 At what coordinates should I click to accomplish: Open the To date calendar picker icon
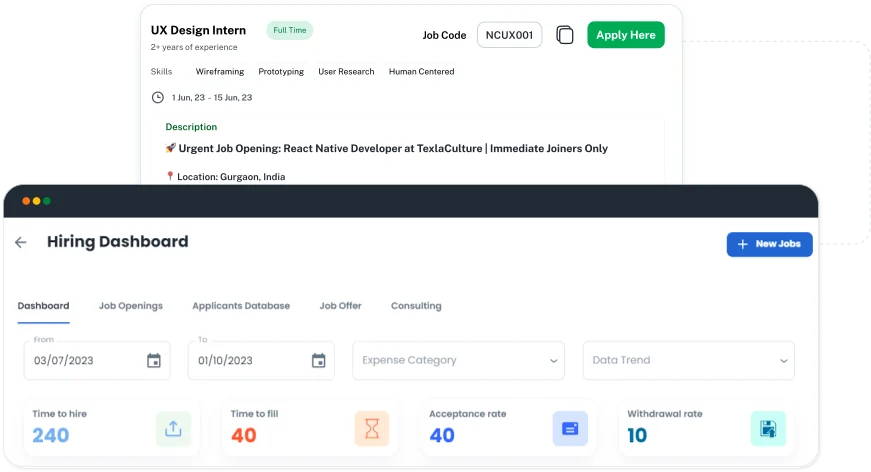tap(318, 360)
